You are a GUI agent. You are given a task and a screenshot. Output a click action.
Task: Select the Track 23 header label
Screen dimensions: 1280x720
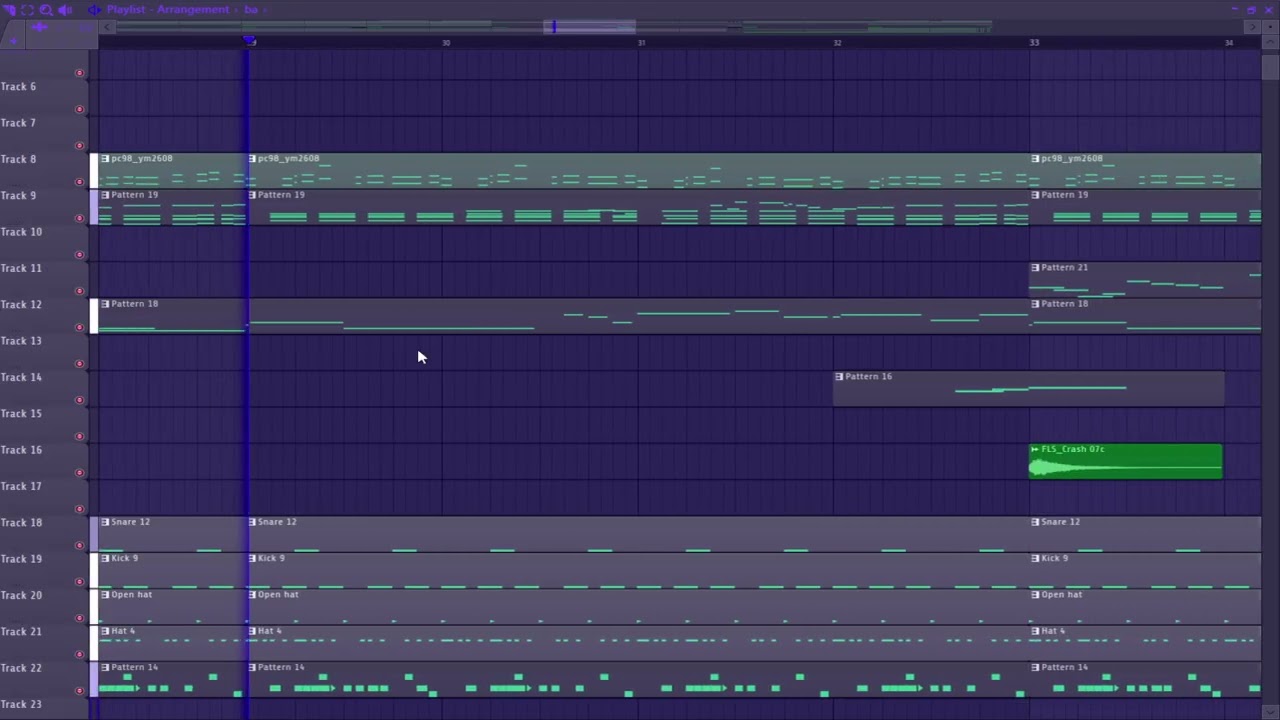point(21,704)
